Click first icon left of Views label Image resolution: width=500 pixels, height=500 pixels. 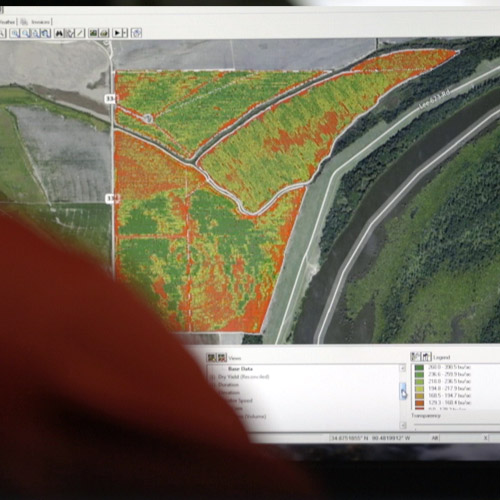coord(212,358)
